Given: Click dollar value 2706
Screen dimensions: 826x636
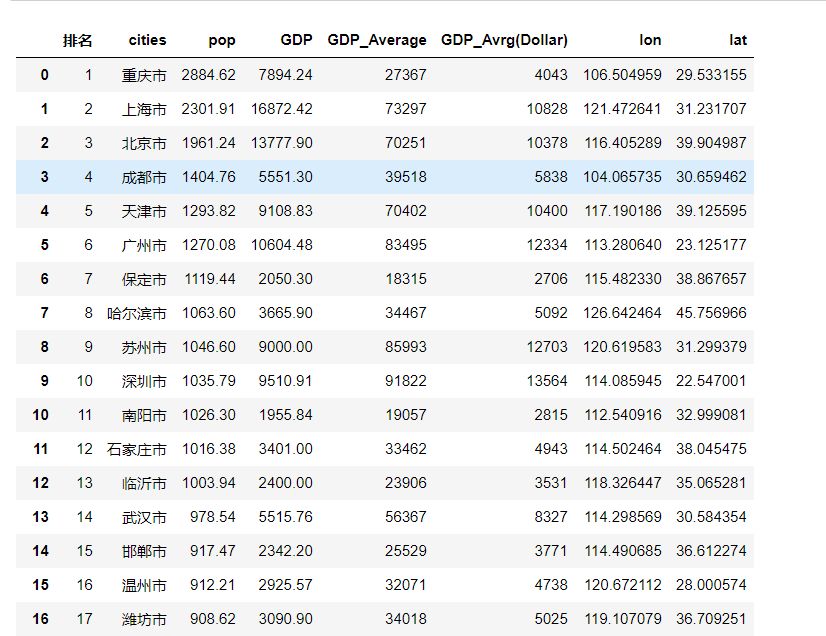Looking at the screenshot, I should point(551,279).
